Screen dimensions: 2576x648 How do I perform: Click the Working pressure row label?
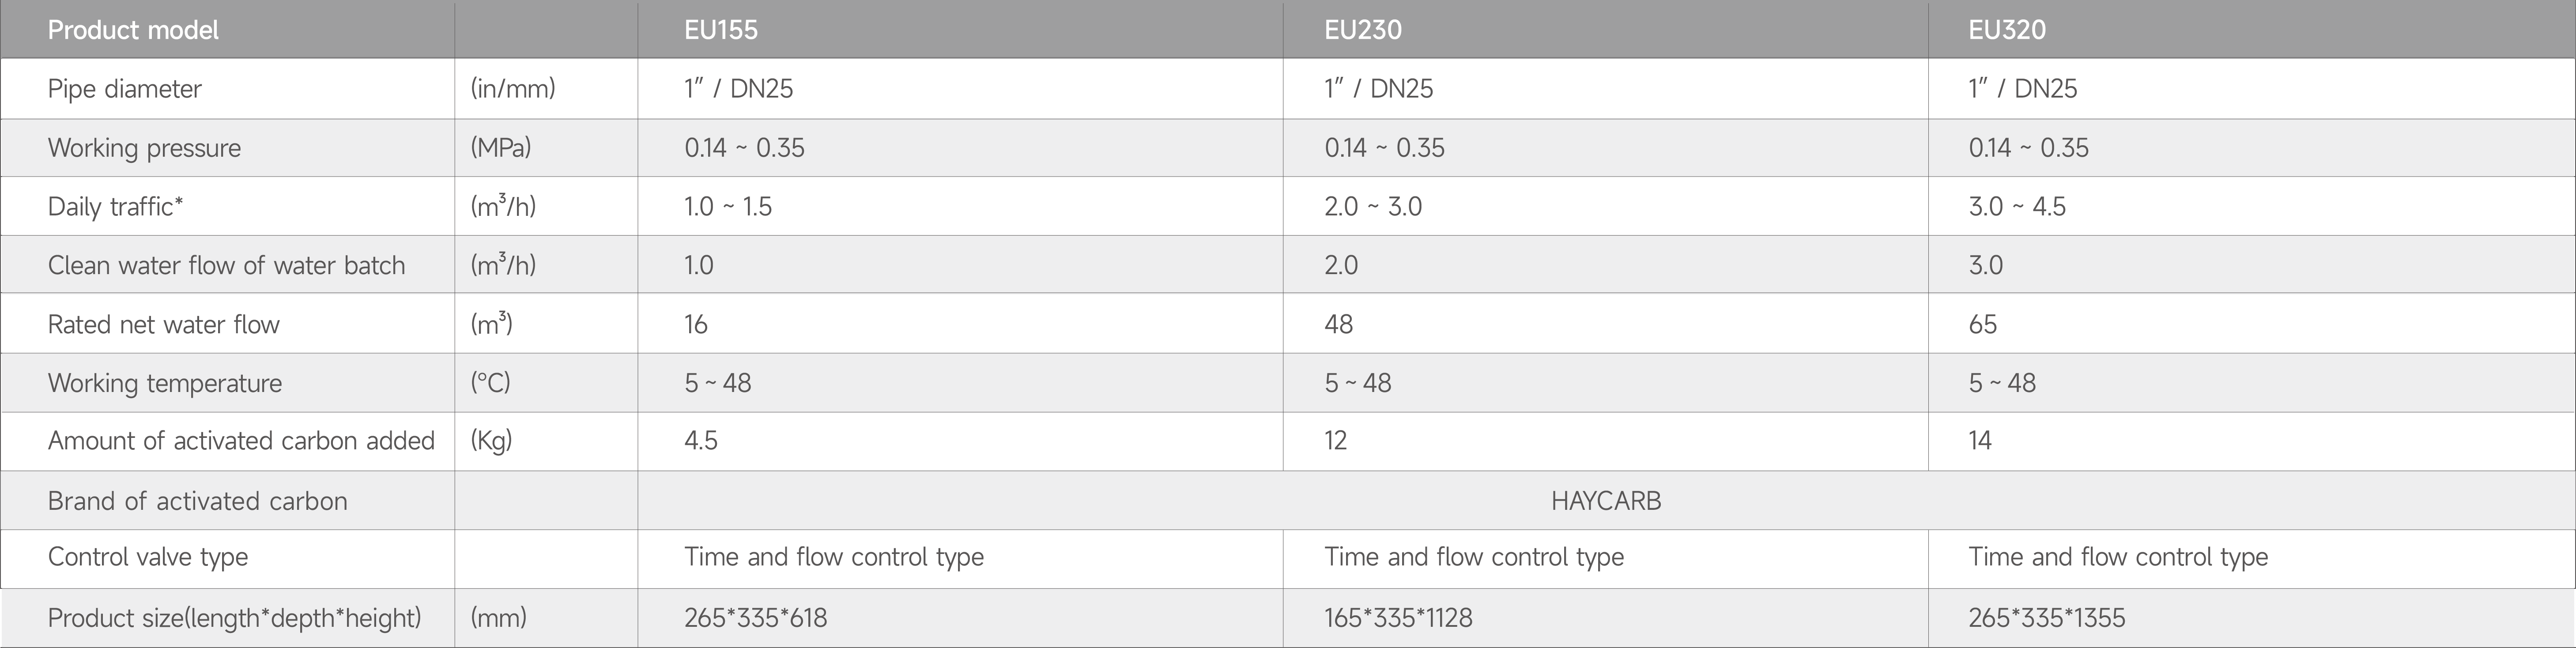[x=144, y=148]
